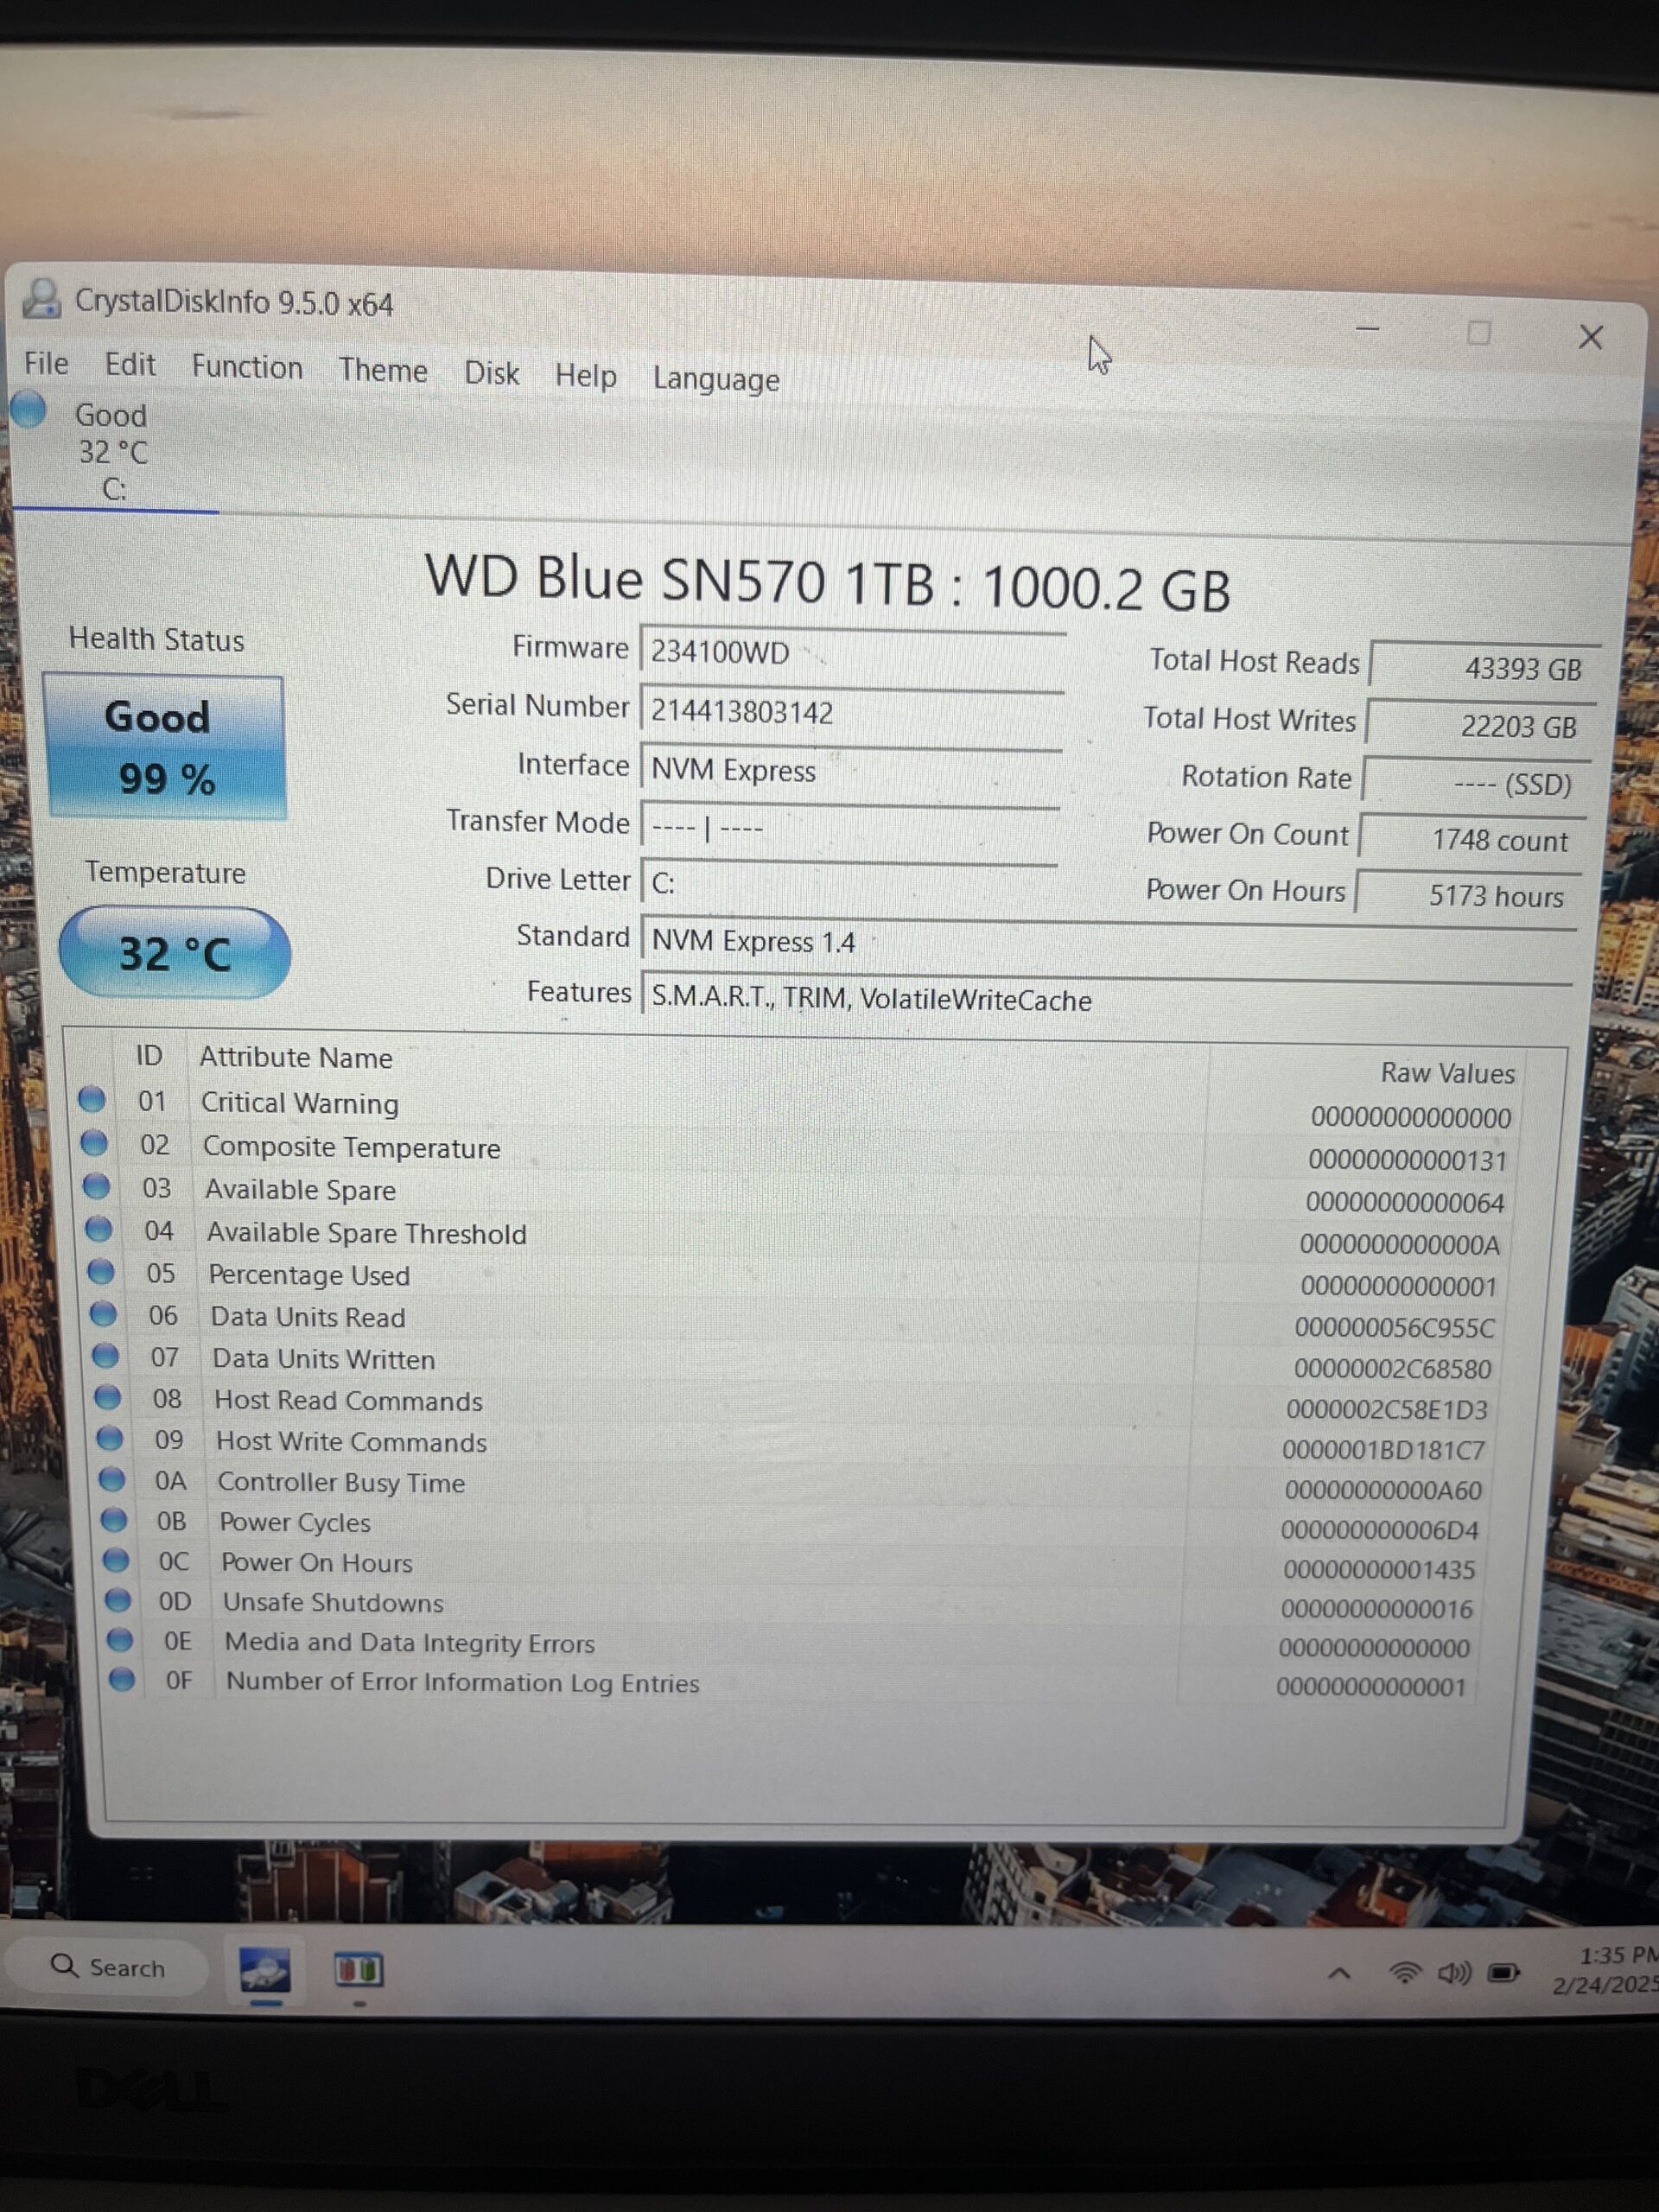Select the Percentage Used attribute name
This screenshot has width=1659, height=2212.
coord(308,1275)
